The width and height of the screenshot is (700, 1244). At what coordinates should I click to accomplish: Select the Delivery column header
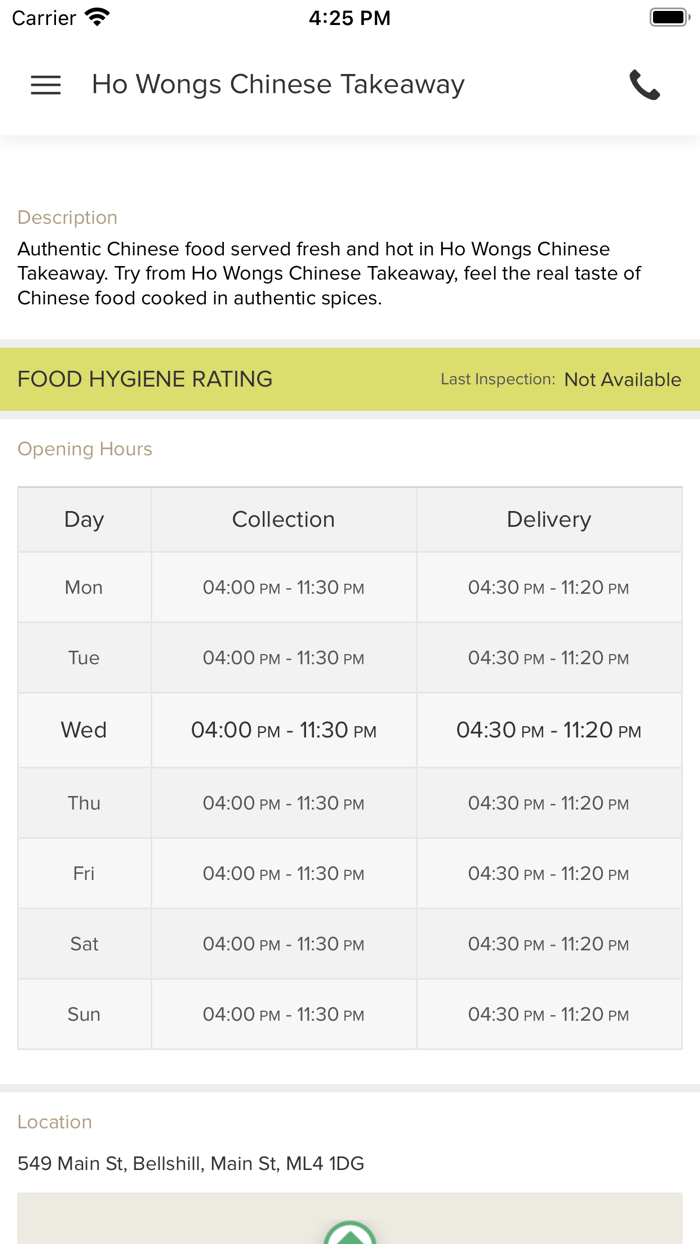(x=548, y=519)
